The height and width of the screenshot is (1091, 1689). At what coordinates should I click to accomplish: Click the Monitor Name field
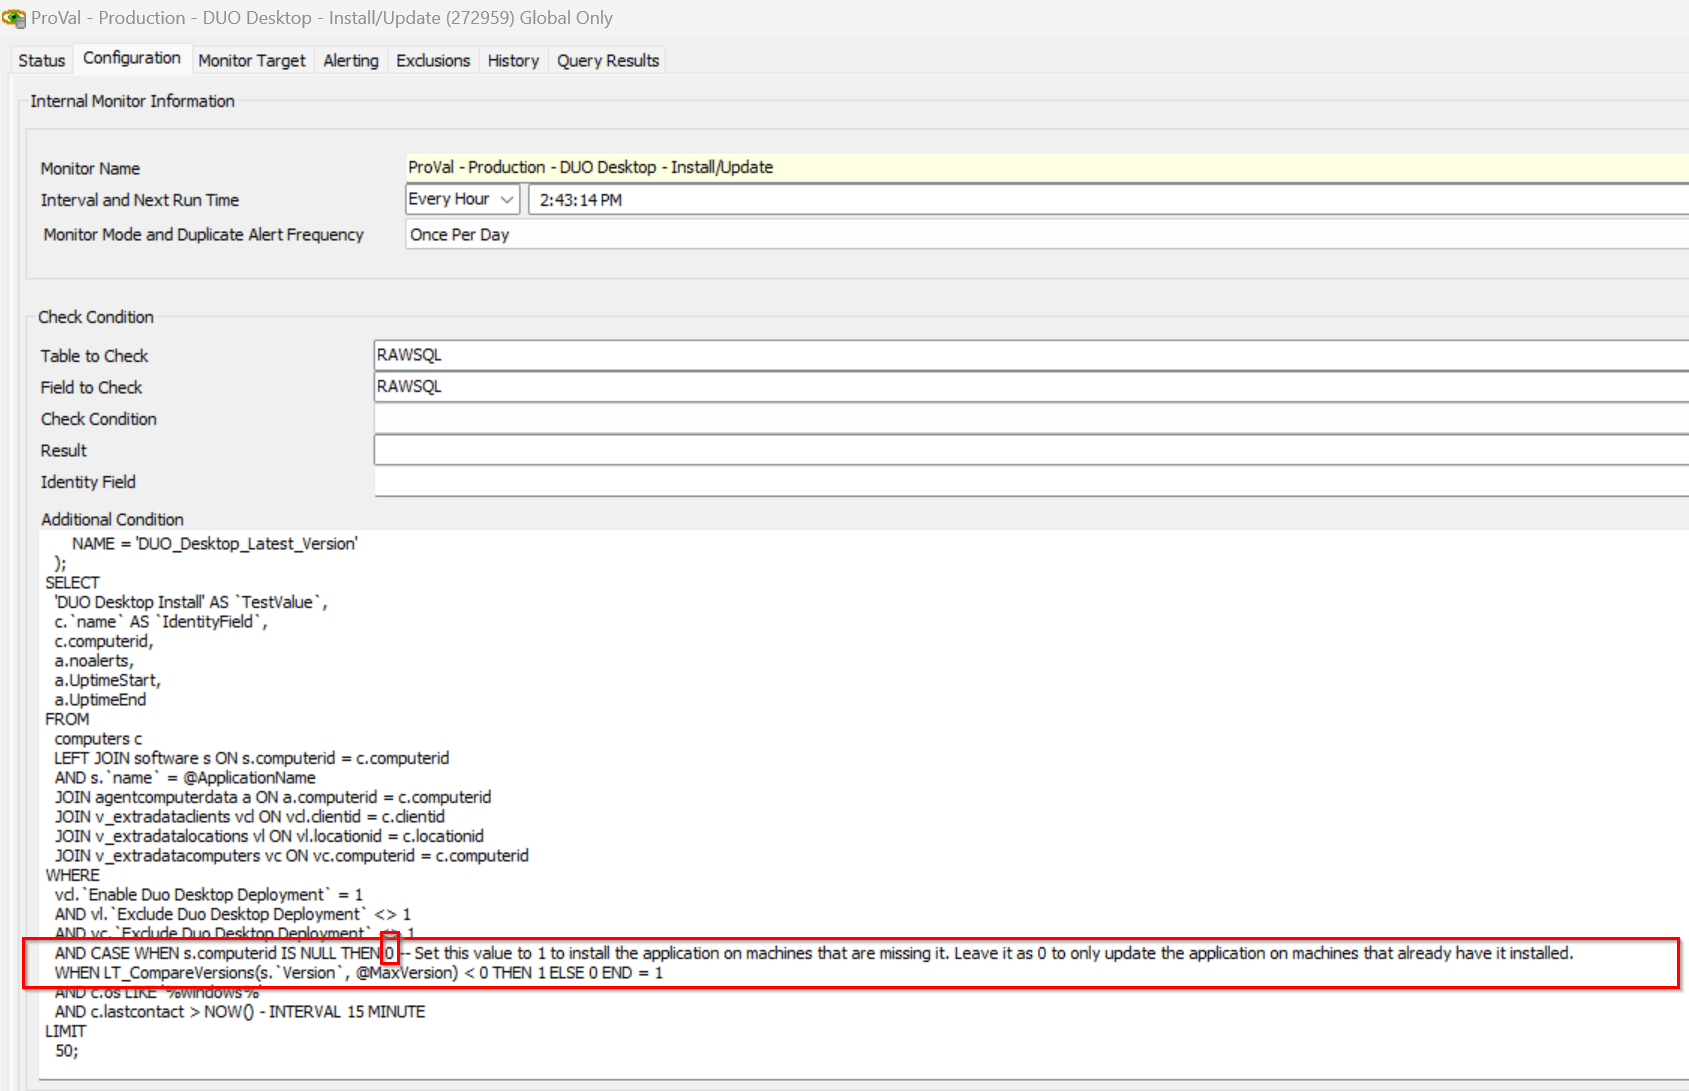[1046, 167]
